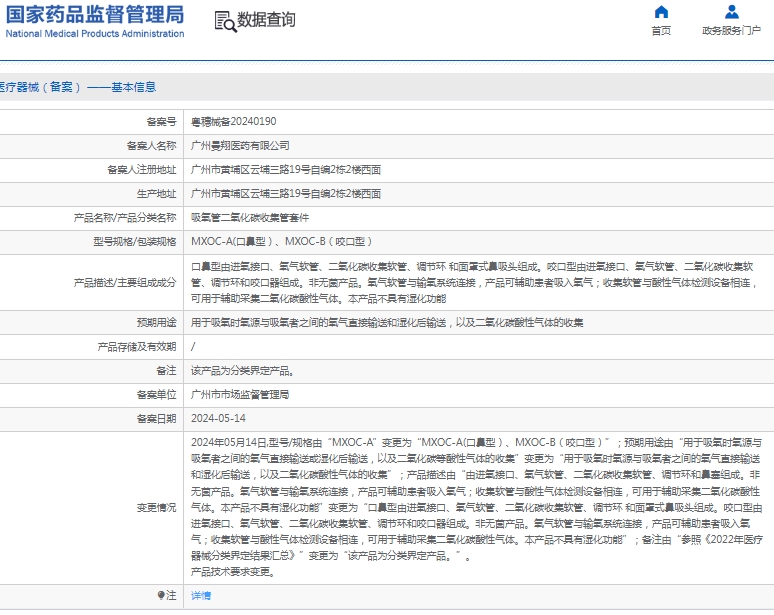Click the 备案单位 row label
774x615 pixels.
click(x=156, y=394)
